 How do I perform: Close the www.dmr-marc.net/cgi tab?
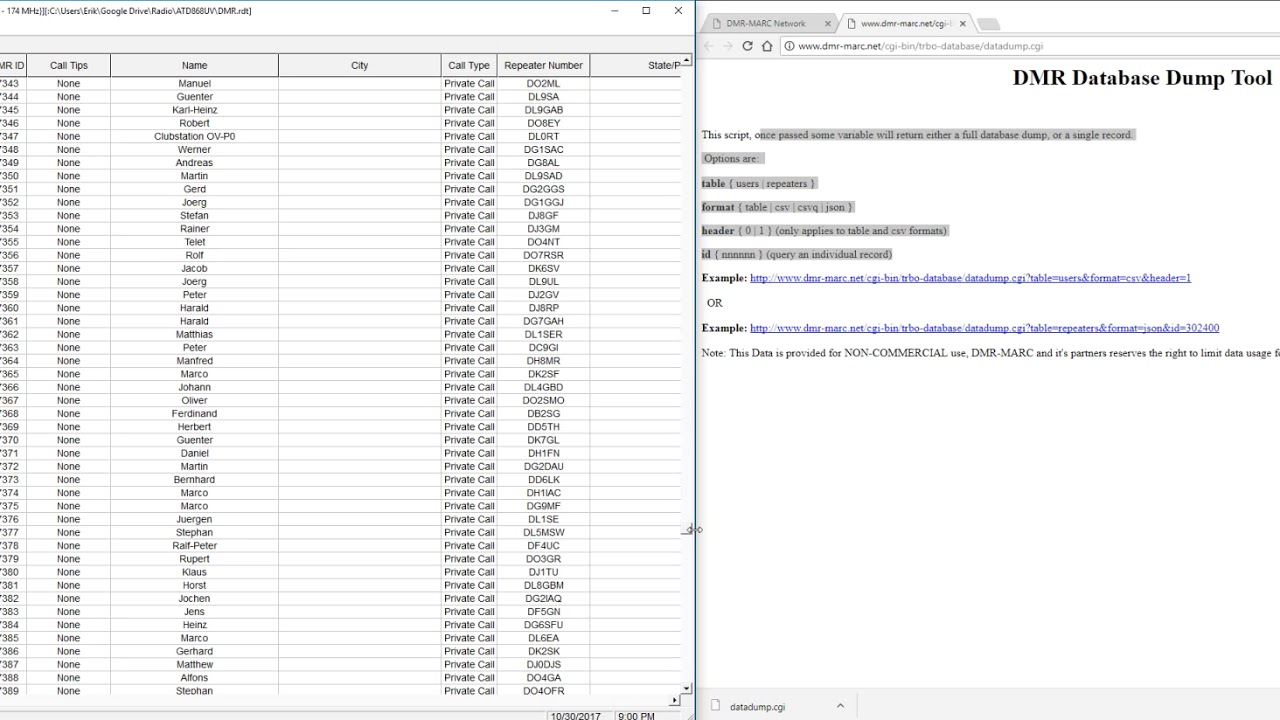pyautogui.click(x=962, y=23)
